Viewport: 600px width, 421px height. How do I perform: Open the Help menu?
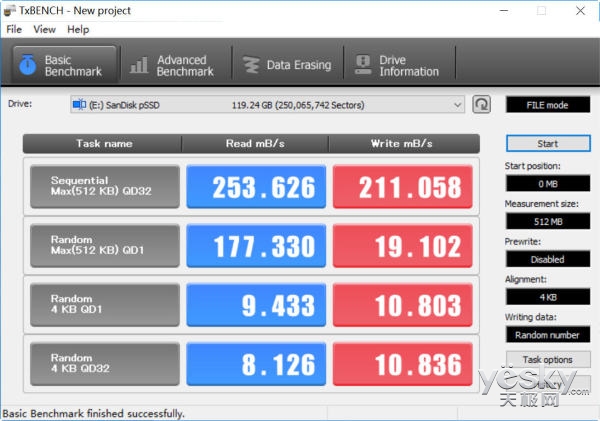78,29
